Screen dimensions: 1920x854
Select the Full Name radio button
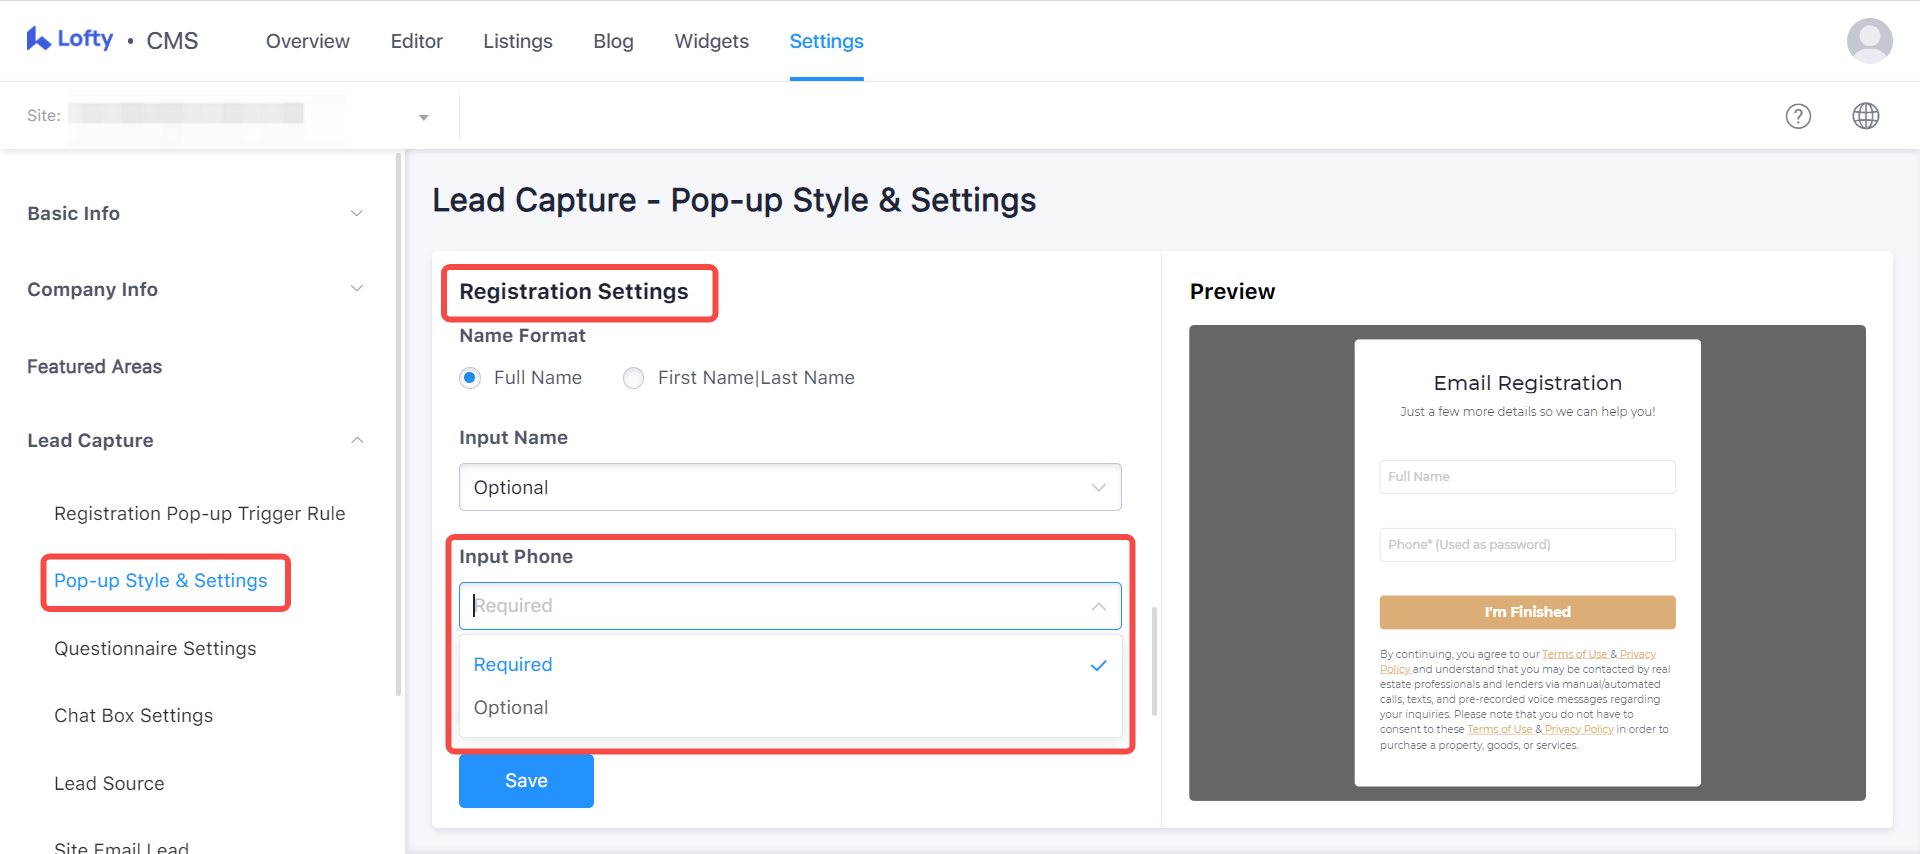[470, 378]
